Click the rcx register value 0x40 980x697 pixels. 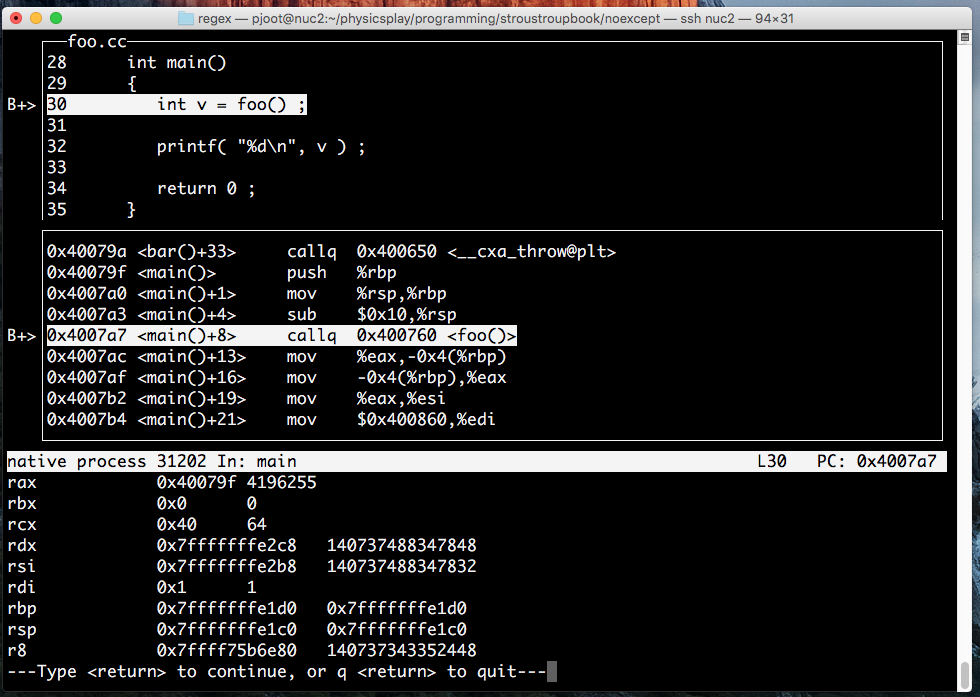click(x=177, y=524)
